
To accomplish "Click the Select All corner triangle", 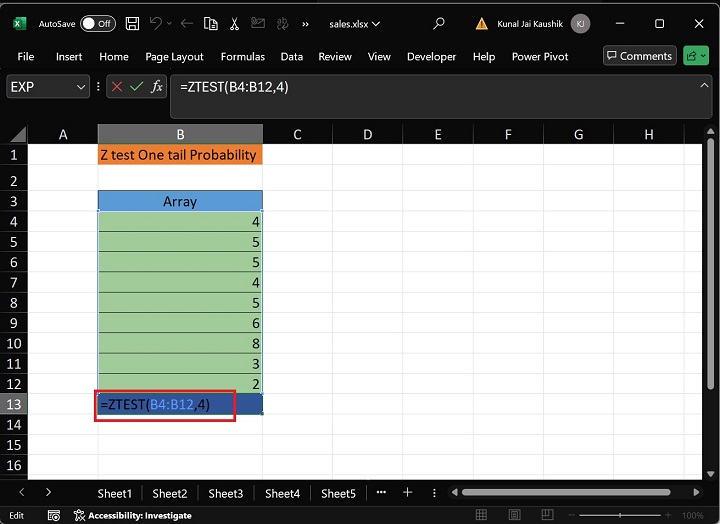I will pyautogui.click(x=18, y=134).
